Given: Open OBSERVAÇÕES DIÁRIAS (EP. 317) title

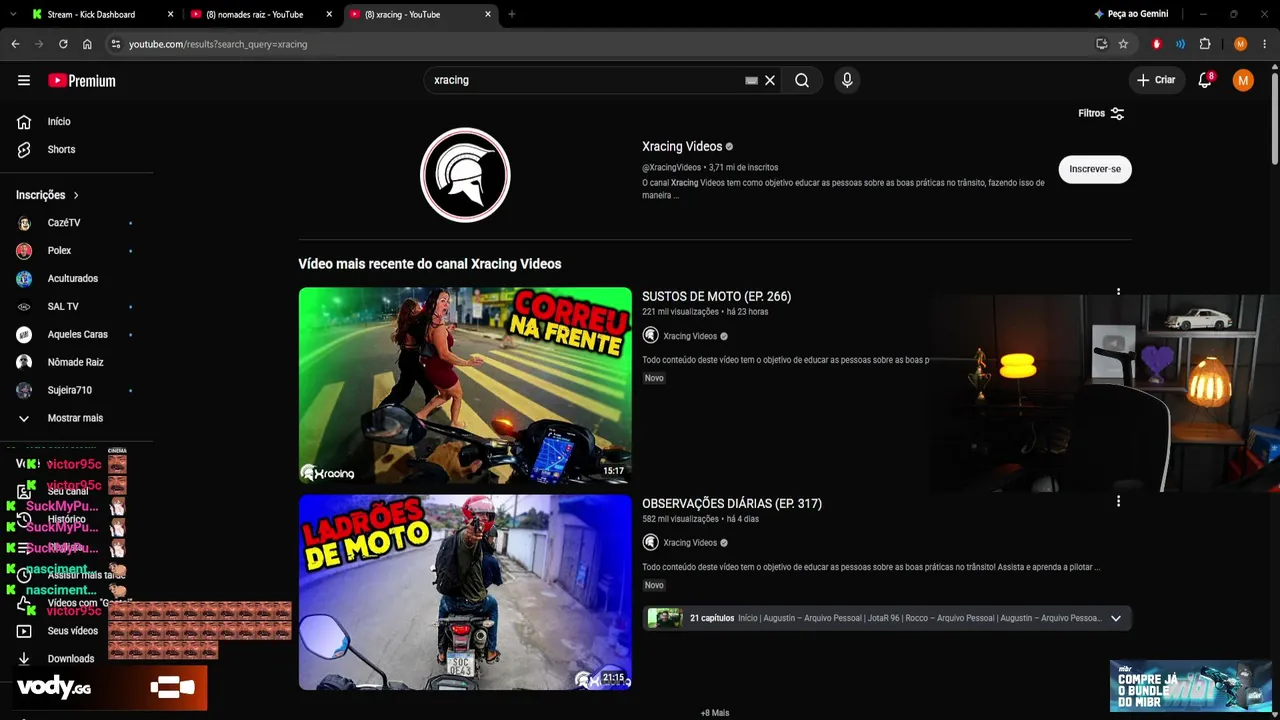Looking at the screenshot, I should (x=732, y=504).
